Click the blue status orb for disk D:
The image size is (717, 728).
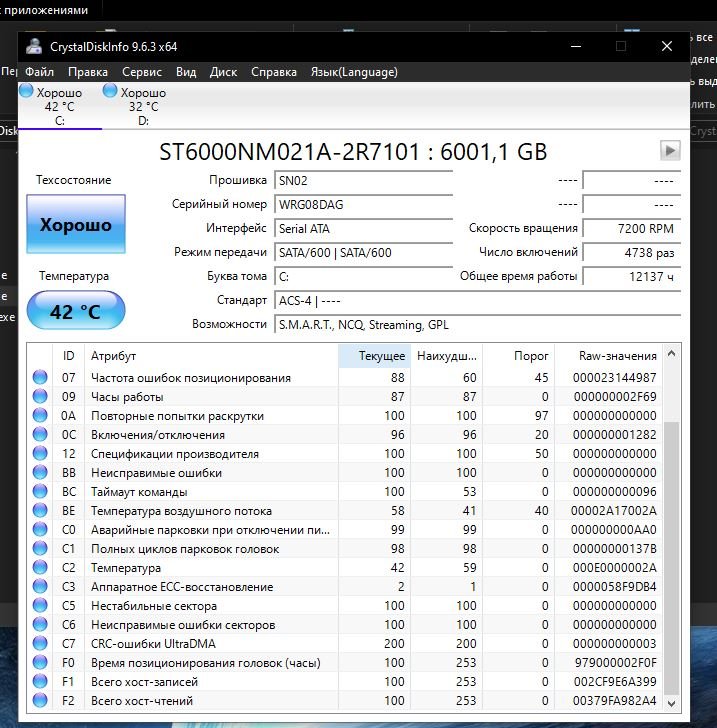coord(110,91)
